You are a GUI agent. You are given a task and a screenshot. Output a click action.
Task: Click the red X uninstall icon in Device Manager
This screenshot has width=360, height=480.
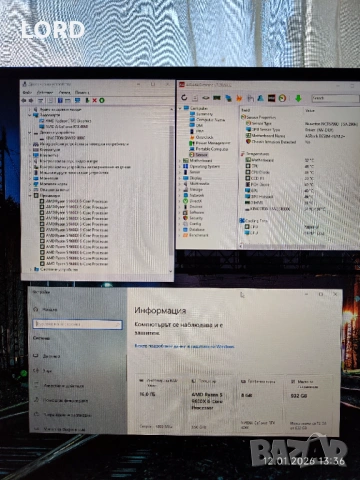(95, 100)
